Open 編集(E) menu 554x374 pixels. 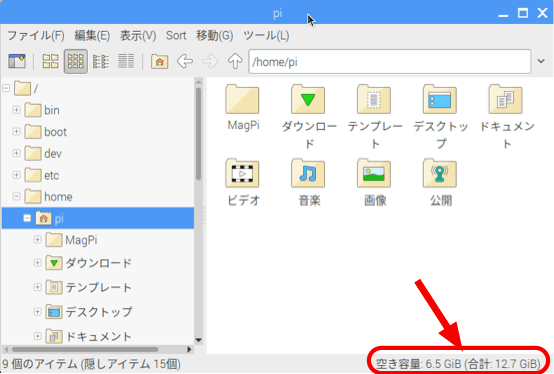coord(92,36)
